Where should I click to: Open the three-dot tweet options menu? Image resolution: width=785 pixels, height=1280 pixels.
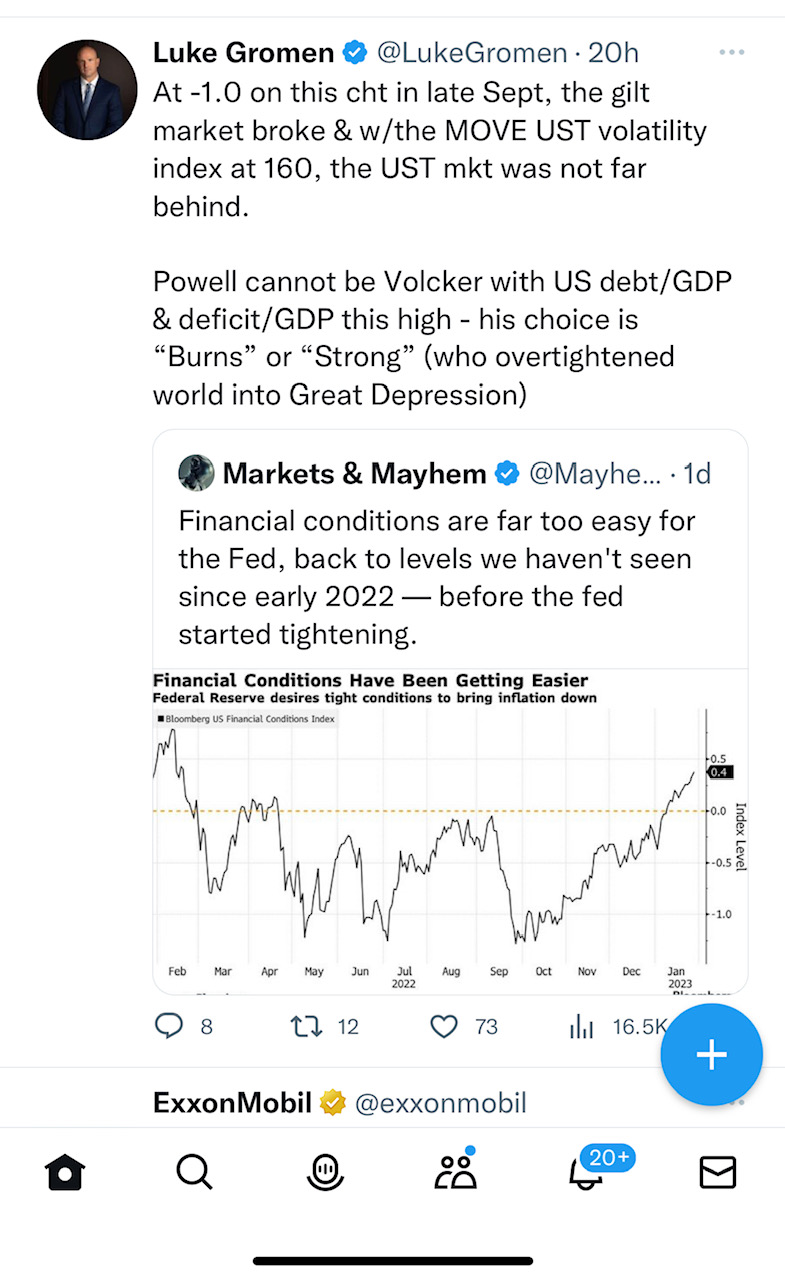(732, 52)
